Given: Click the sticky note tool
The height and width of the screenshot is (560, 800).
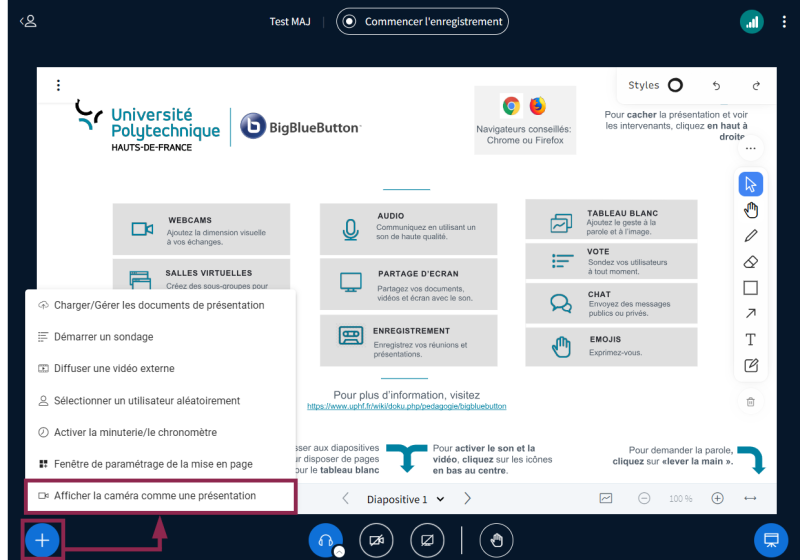Looking at the screenshot, I should (x=750, y=366).
